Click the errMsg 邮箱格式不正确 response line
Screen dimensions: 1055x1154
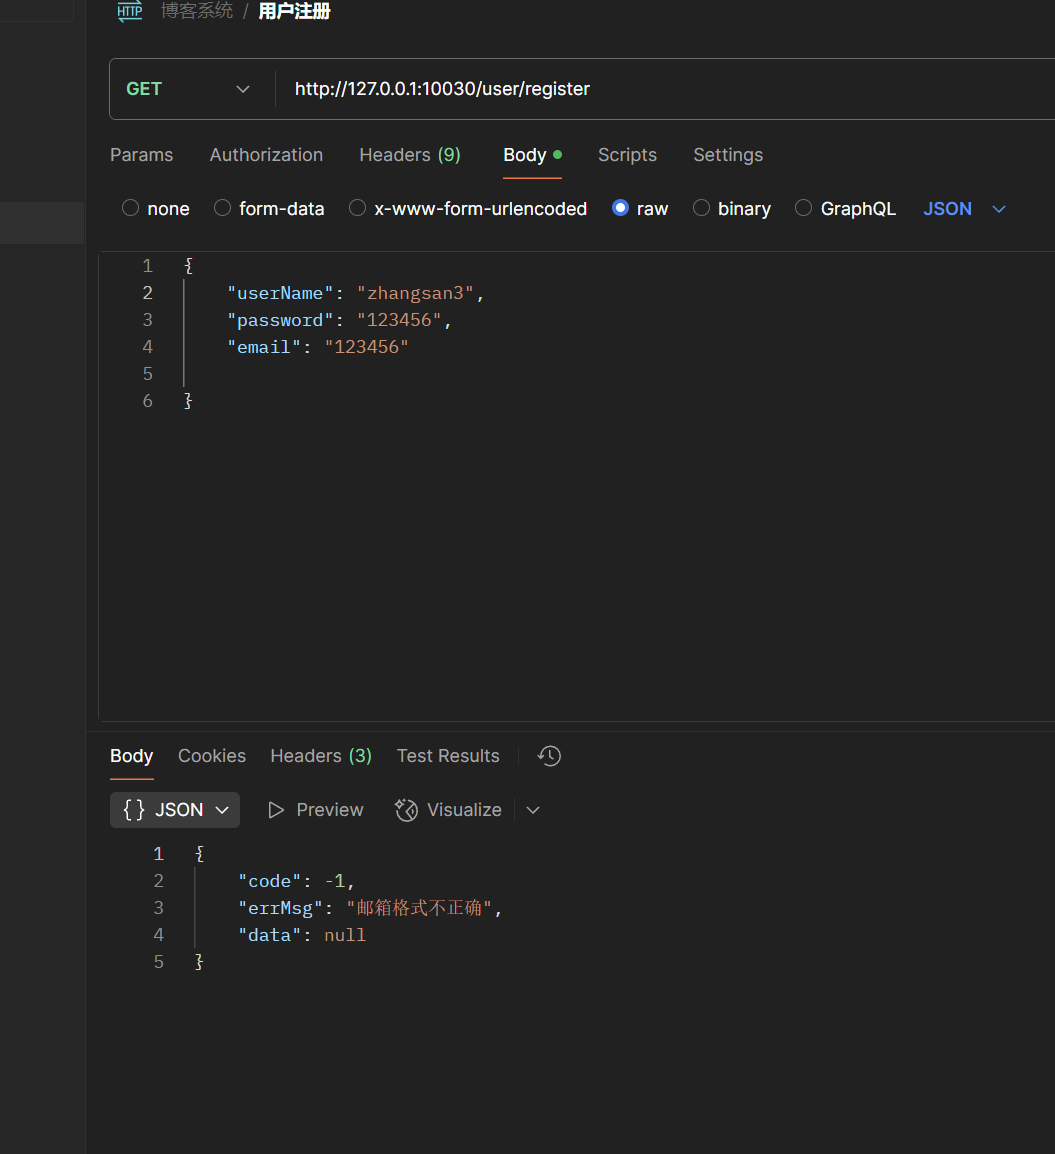point(370,908)
